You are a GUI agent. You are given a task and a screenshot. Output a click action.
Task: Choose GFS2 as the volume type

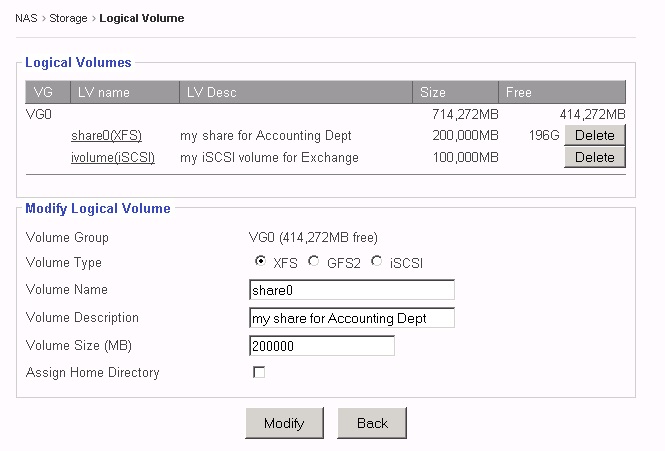[x=314, y=262]
